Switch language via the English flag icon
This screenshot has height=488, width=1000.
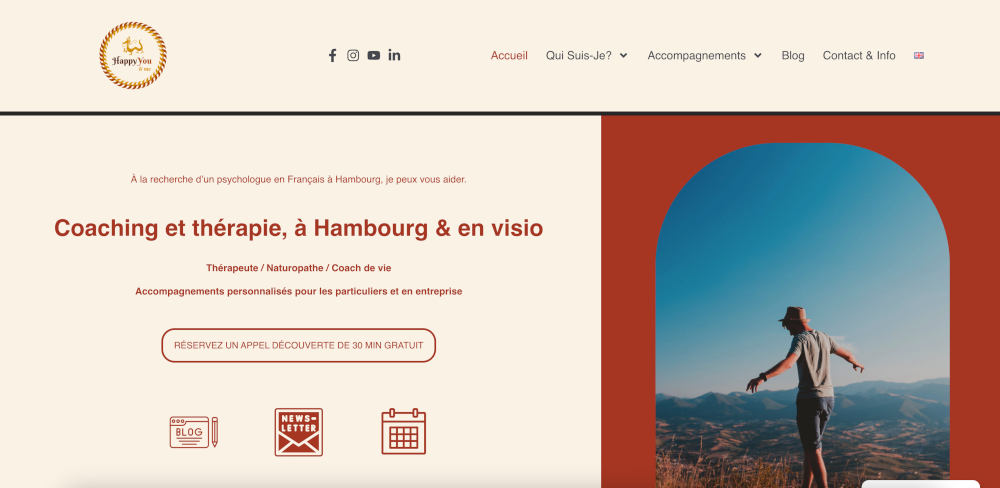tap(919, 55)
